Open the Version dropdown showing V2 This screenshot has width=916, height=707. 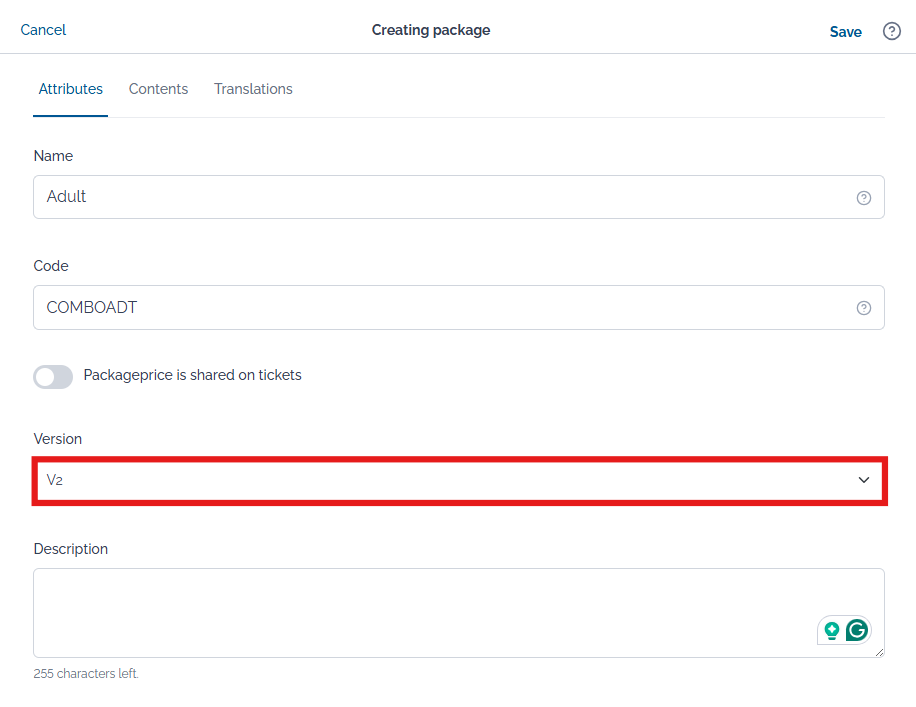[x=459, y=480]
